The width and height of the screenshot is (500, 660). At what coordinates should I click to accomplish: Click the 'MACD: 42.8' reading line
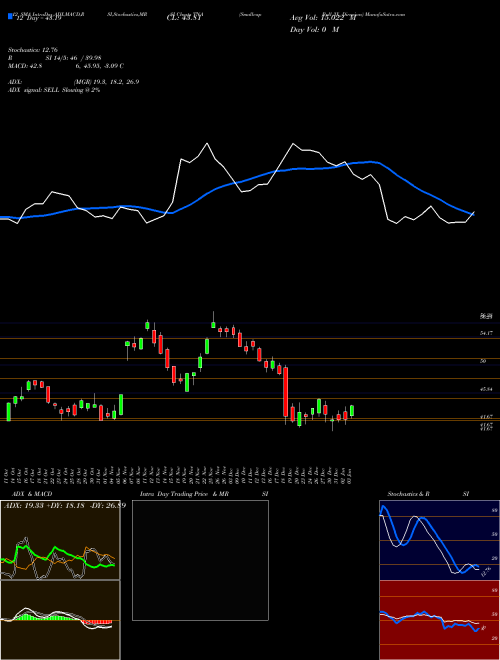pyautogui.click(x=66, y=66)
